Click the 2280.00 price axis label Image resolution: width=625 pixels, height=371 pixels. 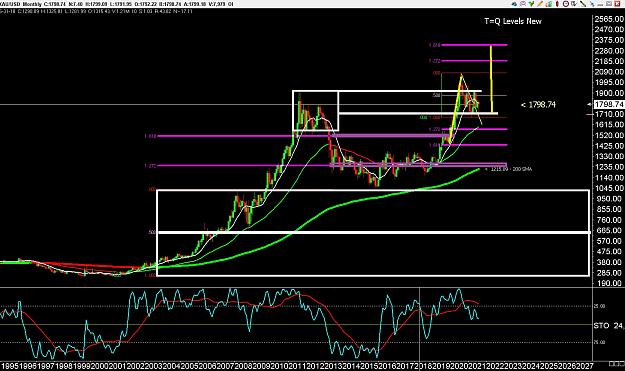pyautogui.click(x=609, y=51)
